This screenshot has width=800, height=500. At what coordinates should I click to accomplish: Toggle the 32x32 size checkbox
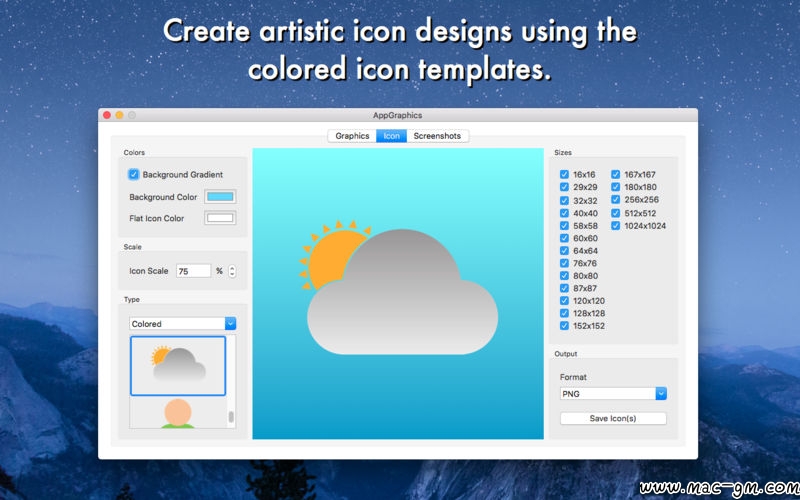click(x=564, y=201)
